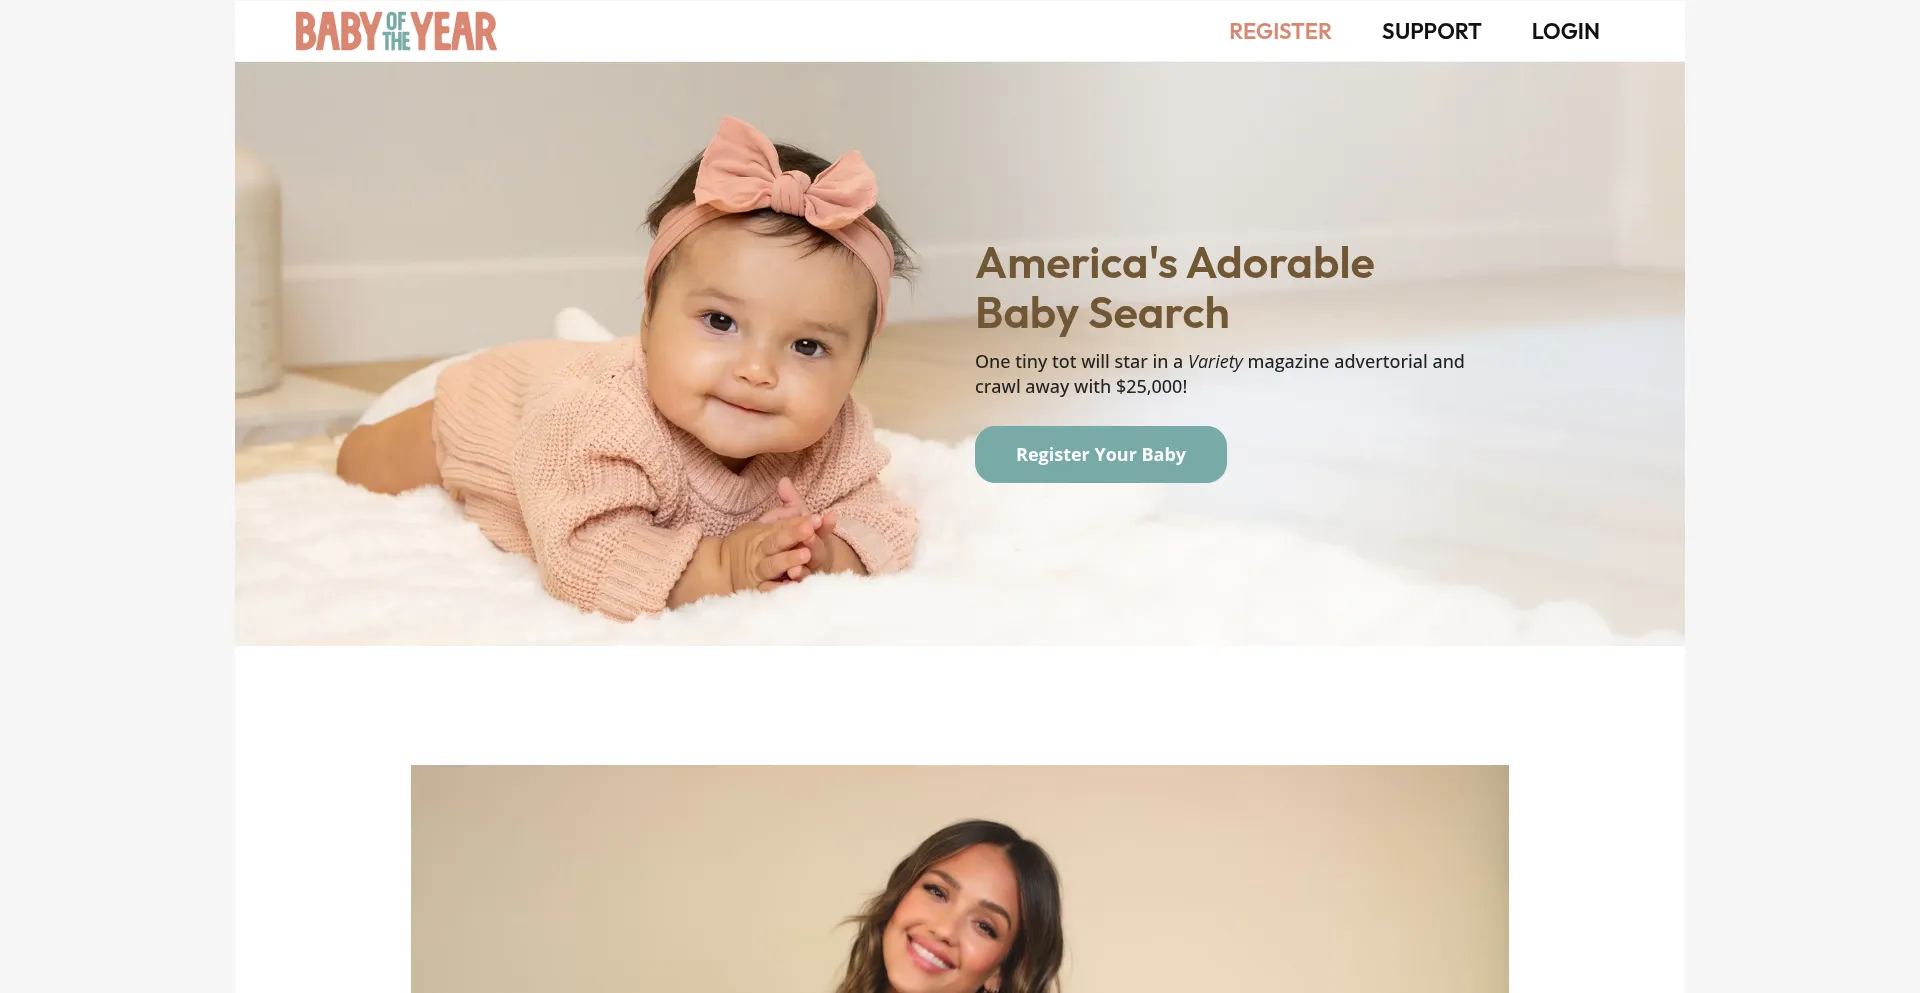Click the Register Your Baby button
This screenshot has width=1920, height=993.
pos(1101,454)
